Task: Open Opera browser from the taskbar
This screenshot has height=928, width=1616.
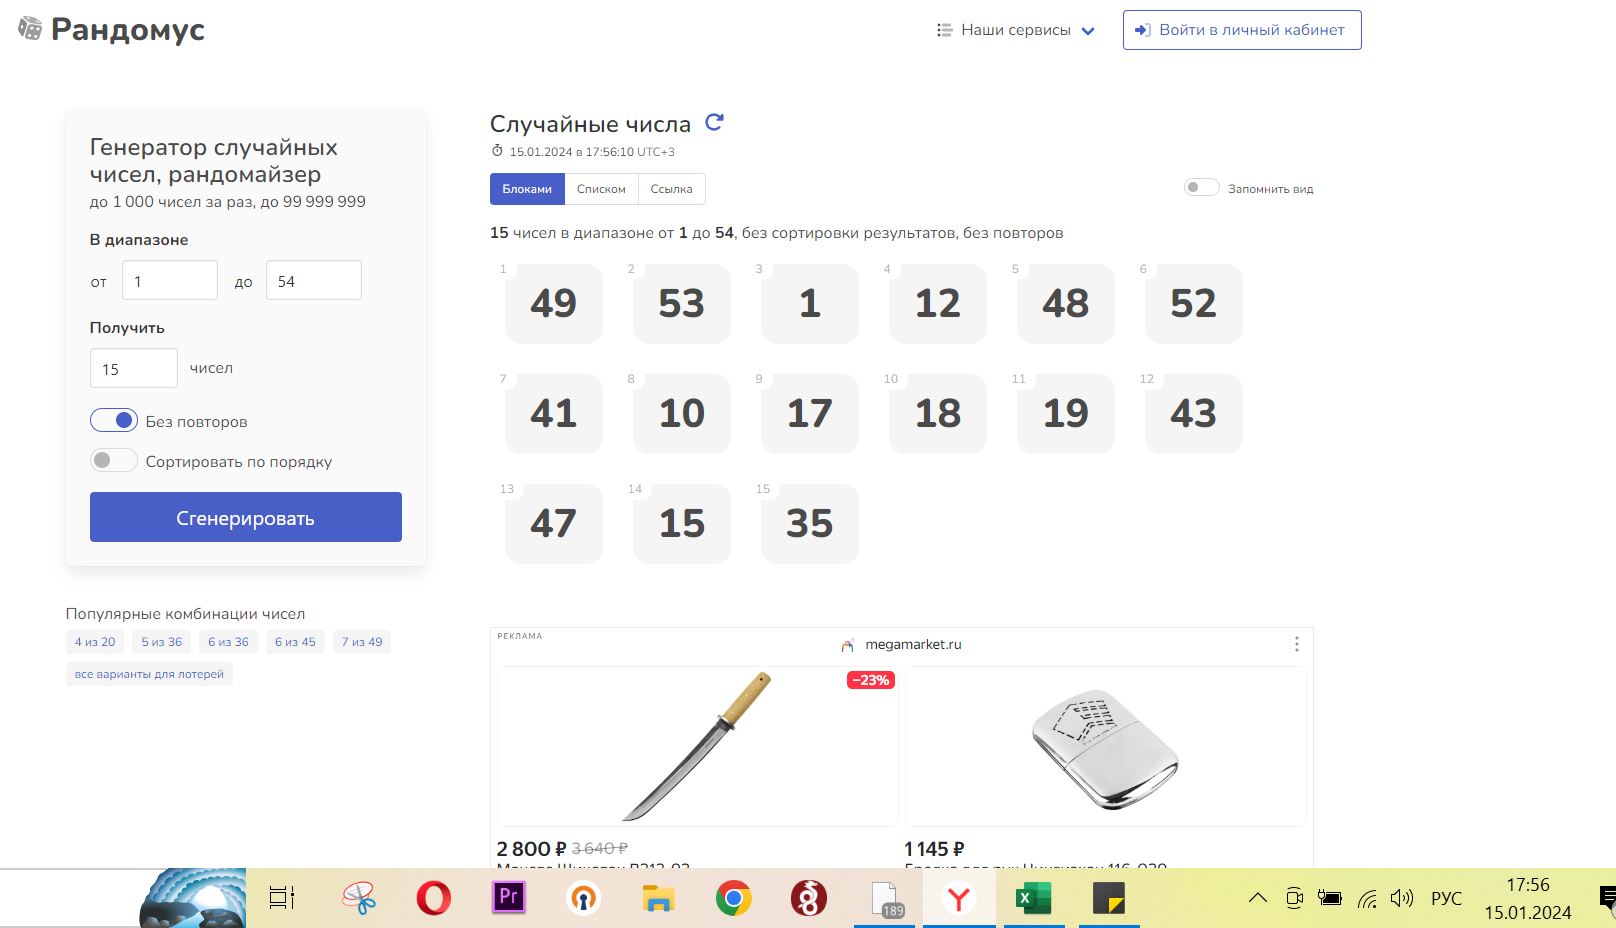Action: [433, 898]
